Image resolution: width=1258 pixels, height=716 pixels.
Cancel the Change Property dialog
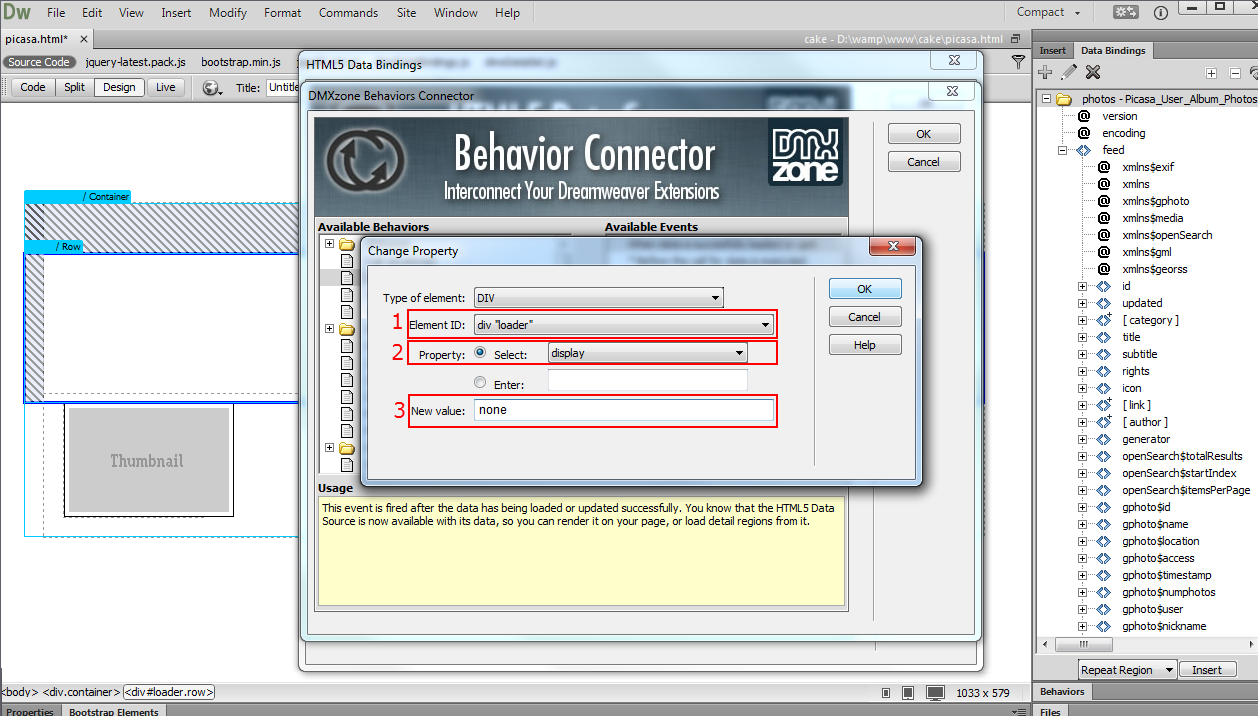[x=865, y=316]
